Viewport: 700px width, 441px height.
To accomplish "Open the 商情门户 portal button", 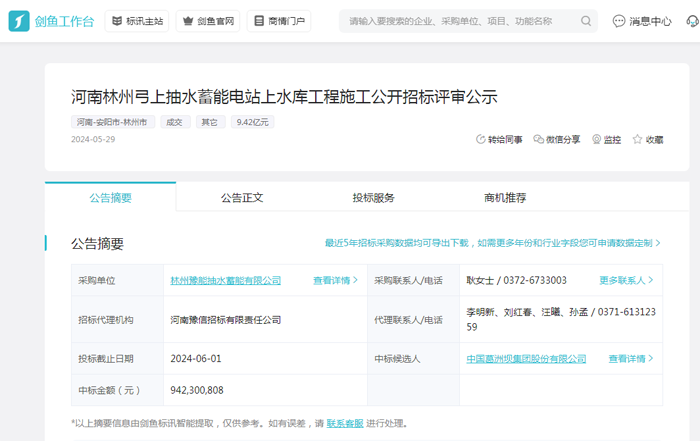I will pos(279,21).
